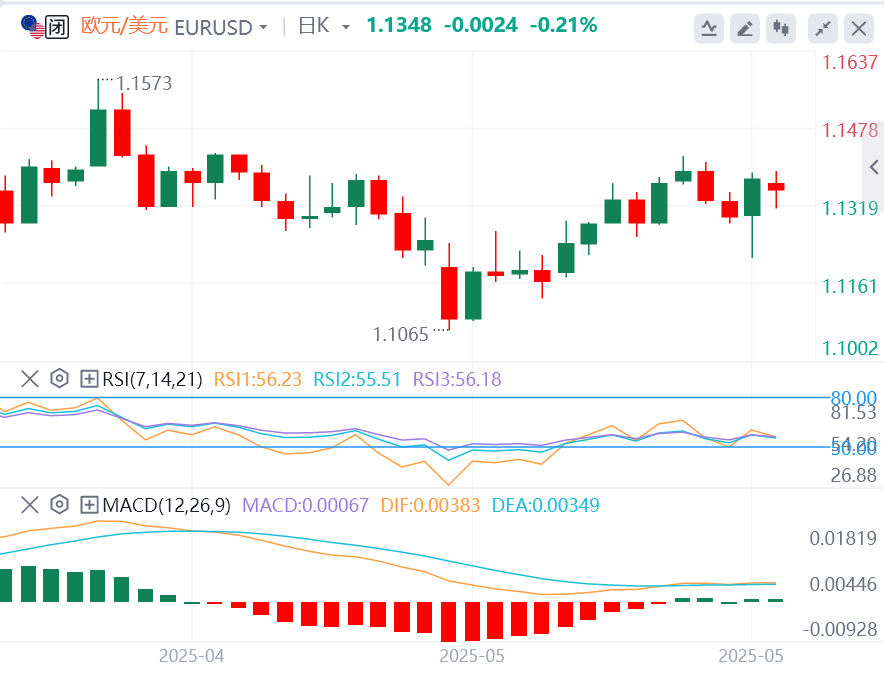Click the 1.1002 price axis label

(850, 348)
